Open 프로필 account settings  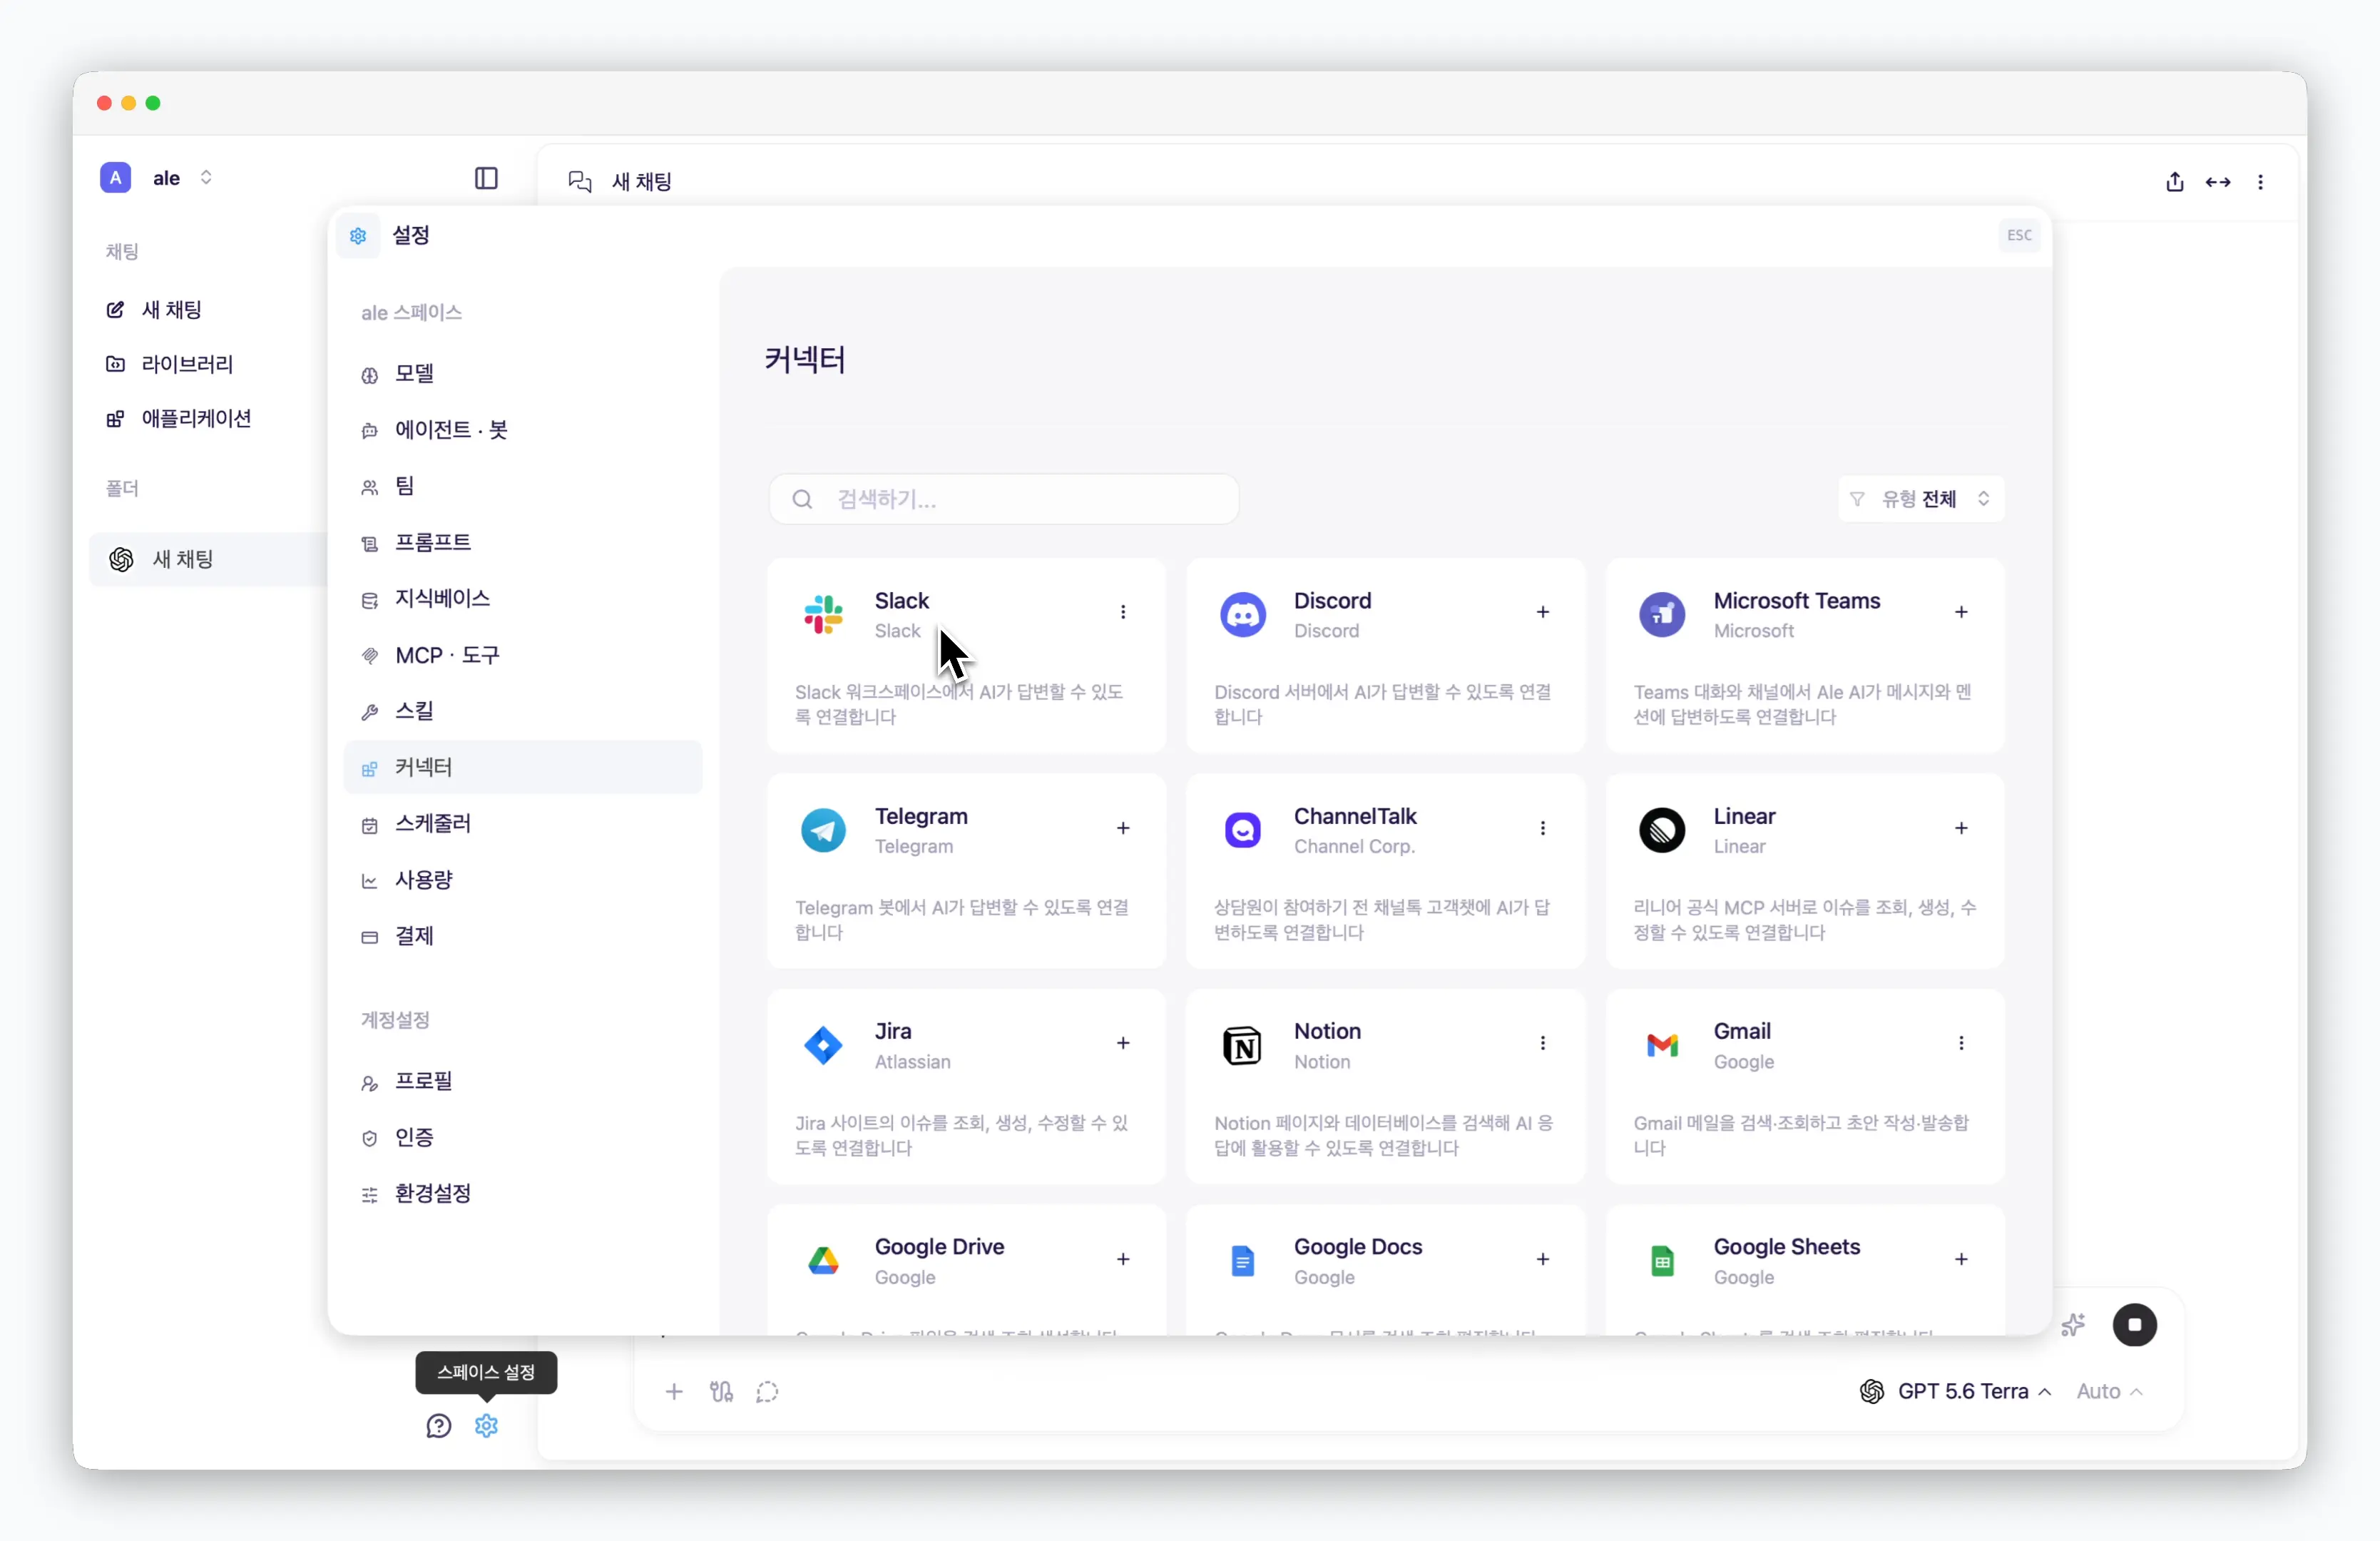[x=522, y=1081]
